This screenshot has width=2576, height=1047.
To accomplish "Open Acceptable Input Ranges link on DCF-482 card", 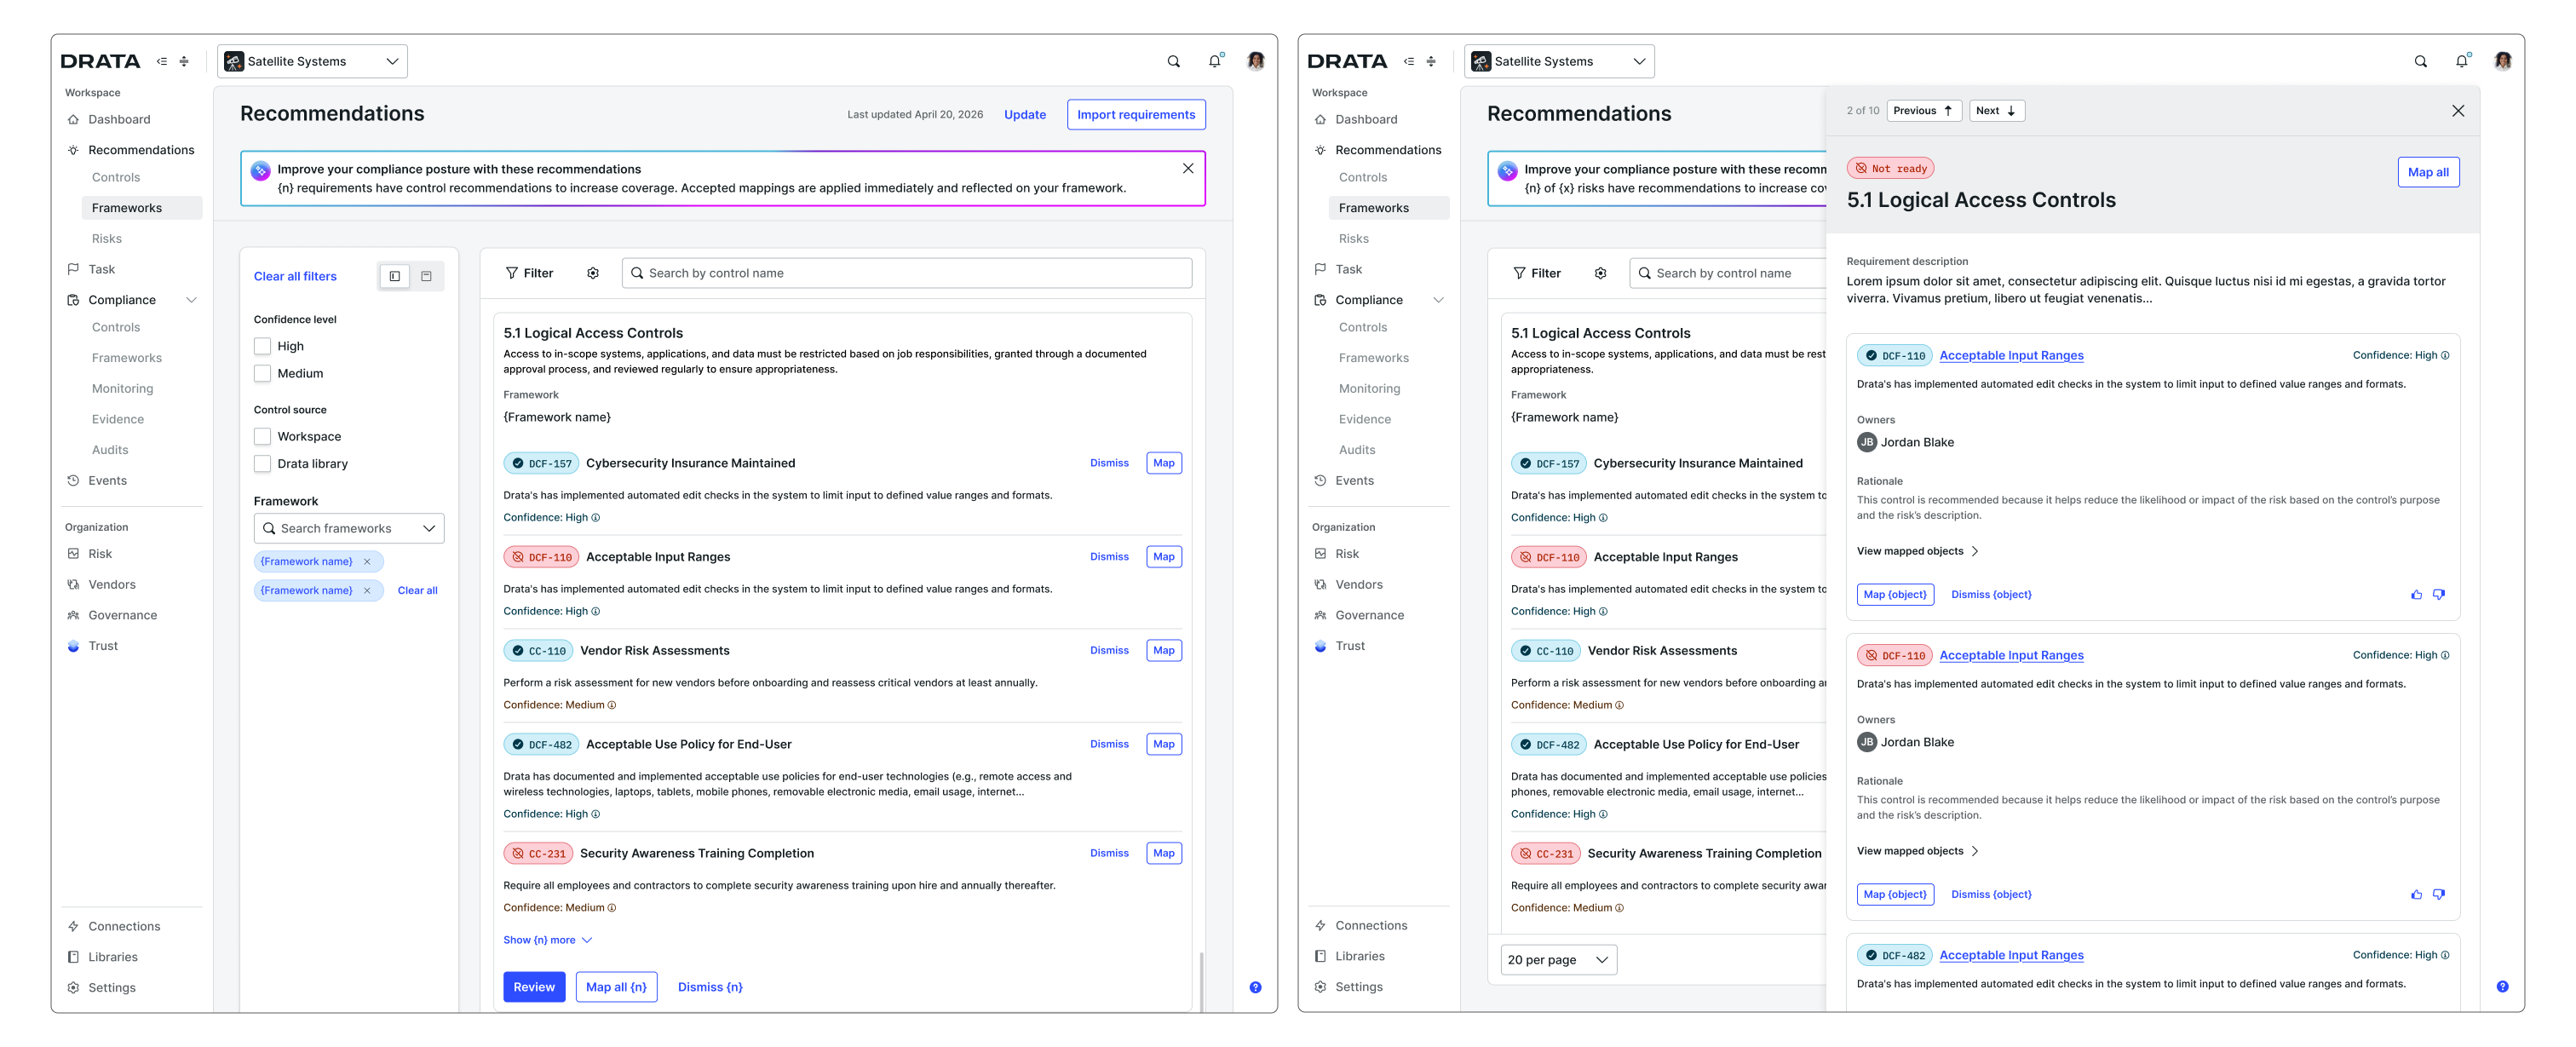I will pos(2011,955).
